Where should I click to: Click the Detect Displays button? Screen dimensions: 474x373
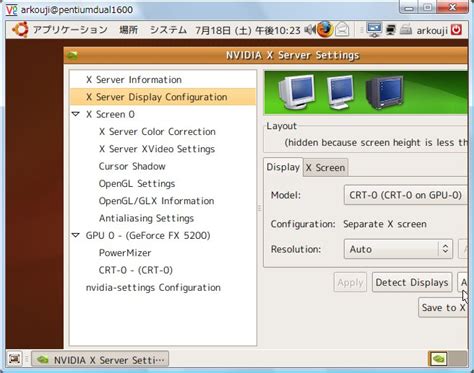412,283
